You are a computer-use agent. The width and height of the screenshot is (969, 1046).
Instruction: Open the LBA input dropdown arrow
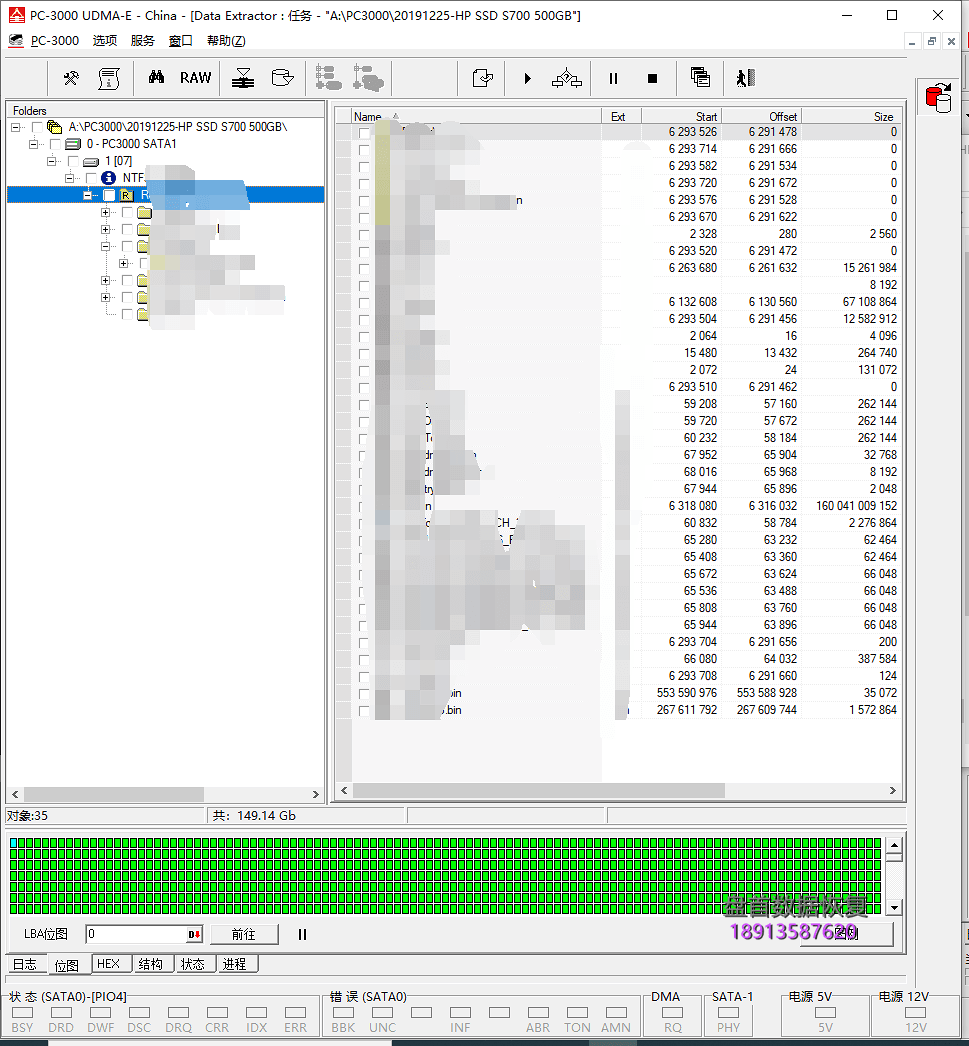[194, 935]
